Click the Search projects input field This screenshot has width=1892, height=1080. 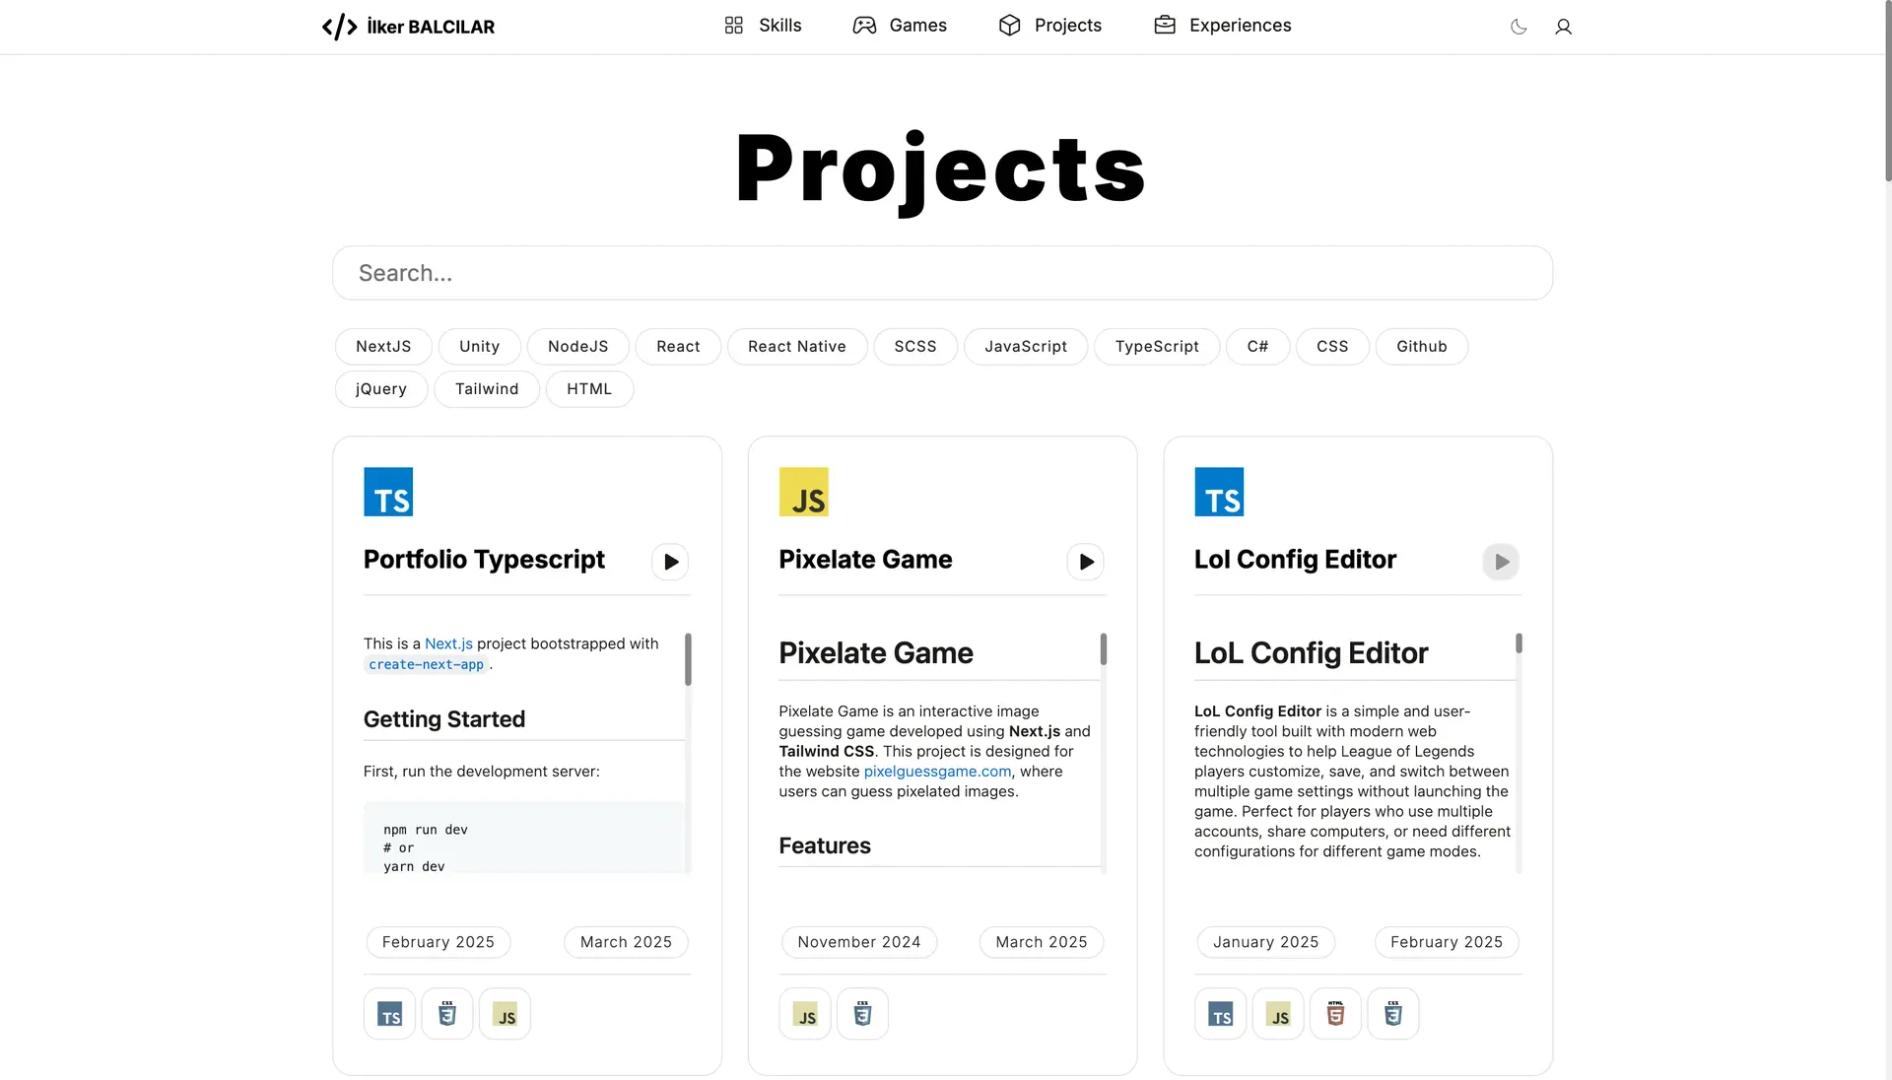941,272
